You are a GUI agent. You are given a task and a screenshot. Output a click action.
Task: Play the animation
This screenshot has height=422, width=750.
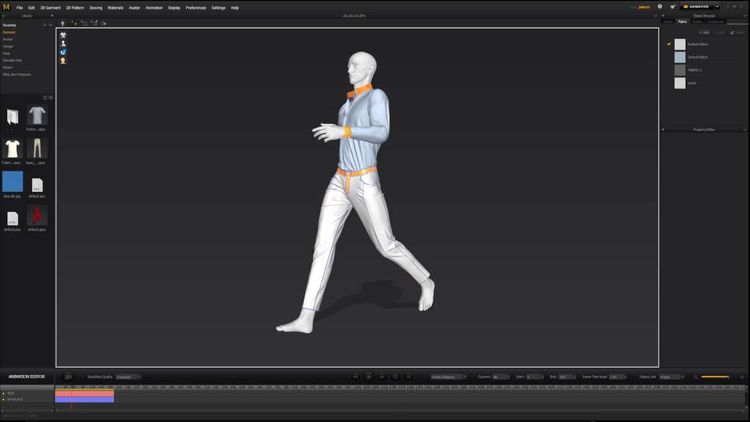369,377
